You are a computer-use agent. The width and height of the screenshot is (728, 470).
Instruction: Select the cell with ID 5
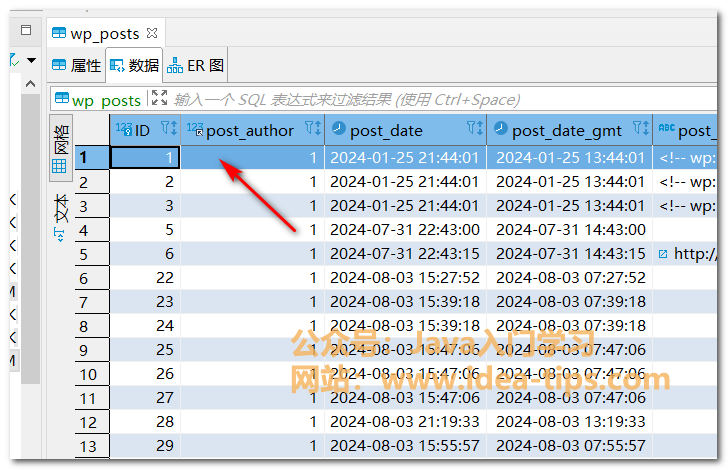[x=145, y=230]
